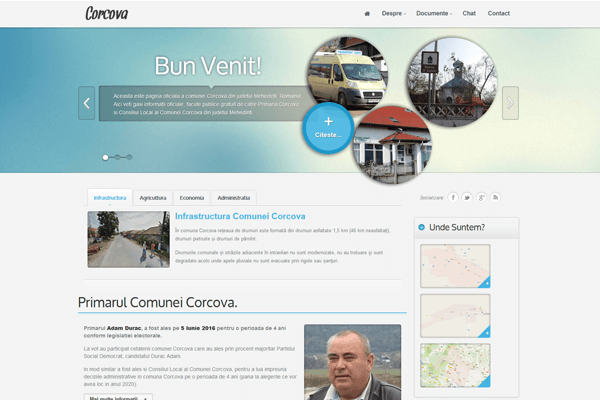
Task: Expand the Documente dropdown menu
Action: [x=433, y=14]
